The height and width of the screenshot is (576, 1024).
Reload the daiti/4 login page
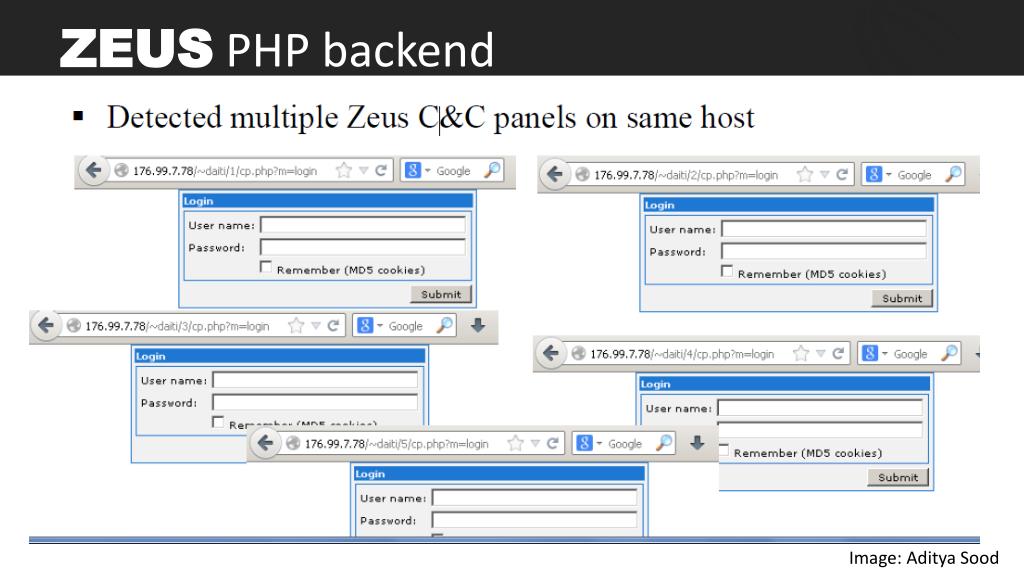[838, 354]
